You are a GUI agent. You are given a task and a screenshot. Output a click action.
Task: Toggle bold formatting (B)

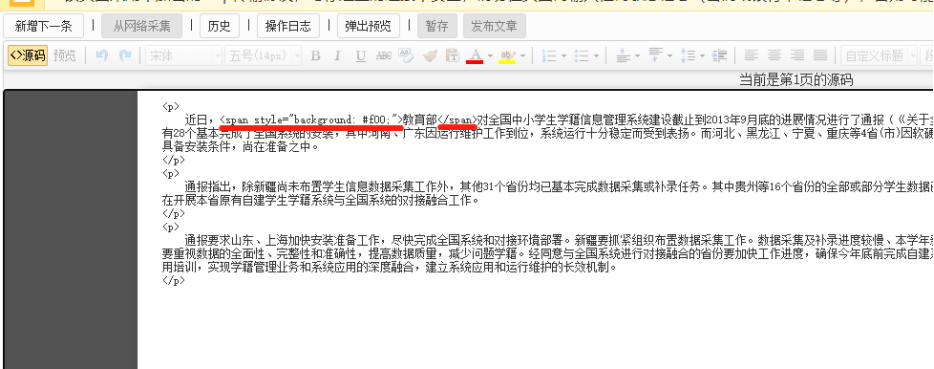(x=316, y=56)
